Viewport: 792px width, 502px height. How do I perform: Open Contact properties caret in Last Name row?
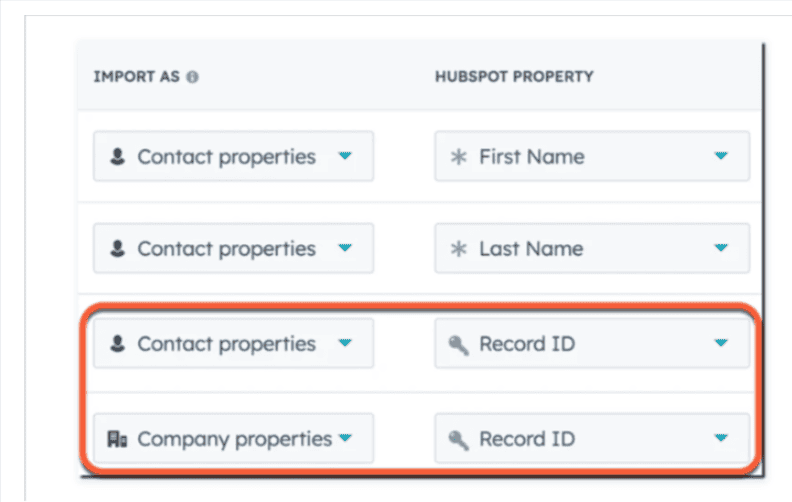[x=345, y=248]
